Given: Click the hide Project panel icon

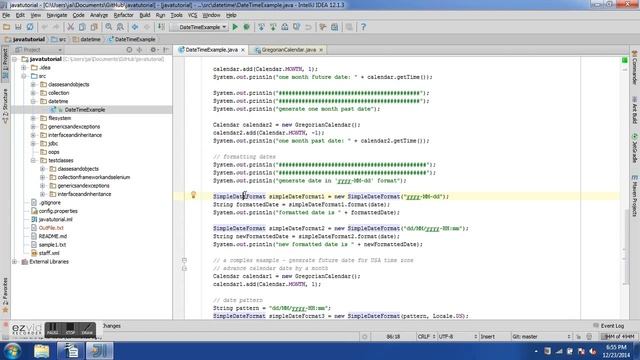Looking at the screenshot, I should pos(166,50).
